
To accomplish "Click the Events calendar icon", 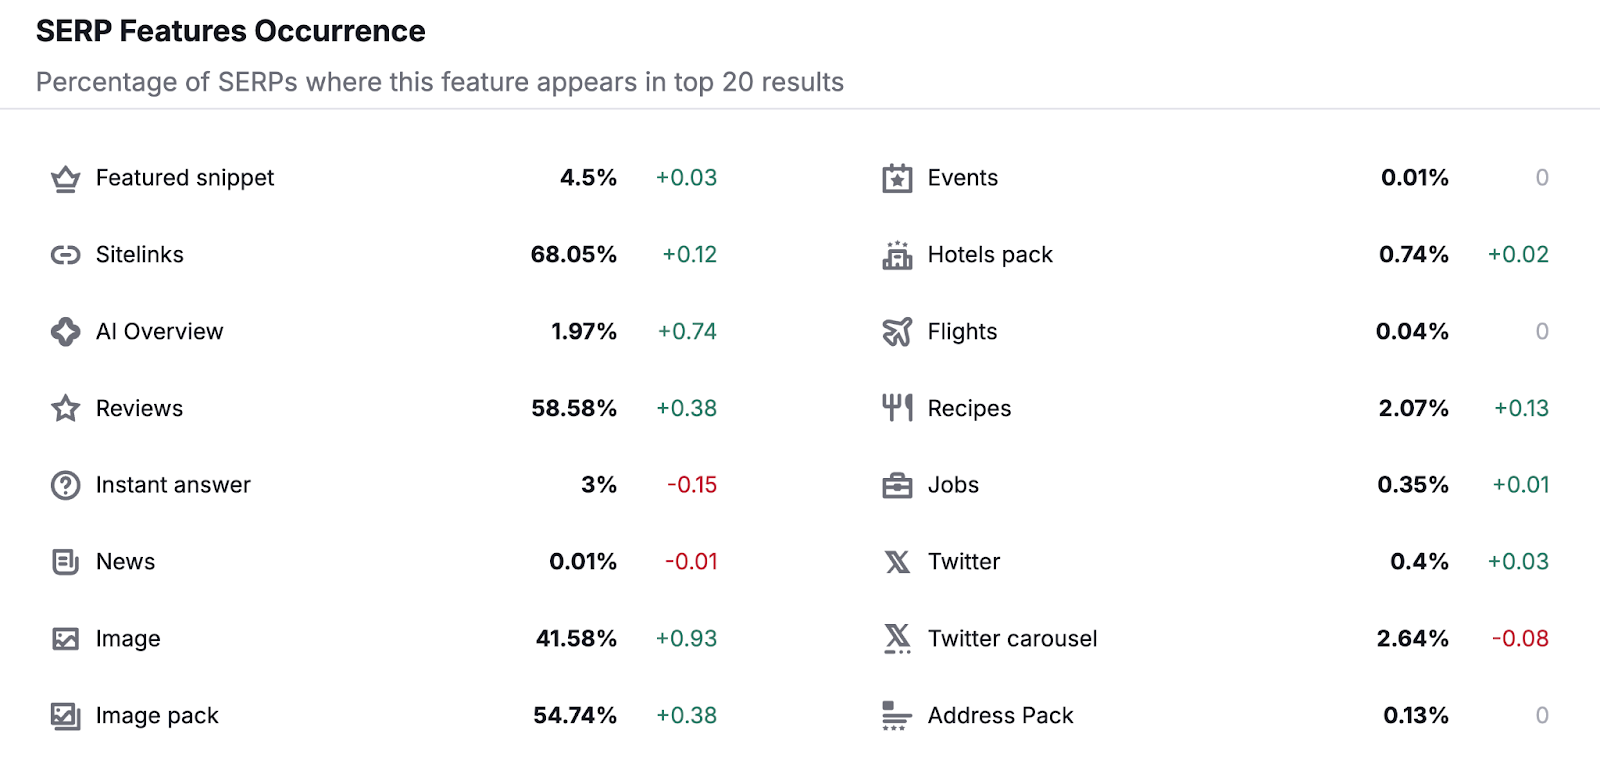I will (897, 178).
